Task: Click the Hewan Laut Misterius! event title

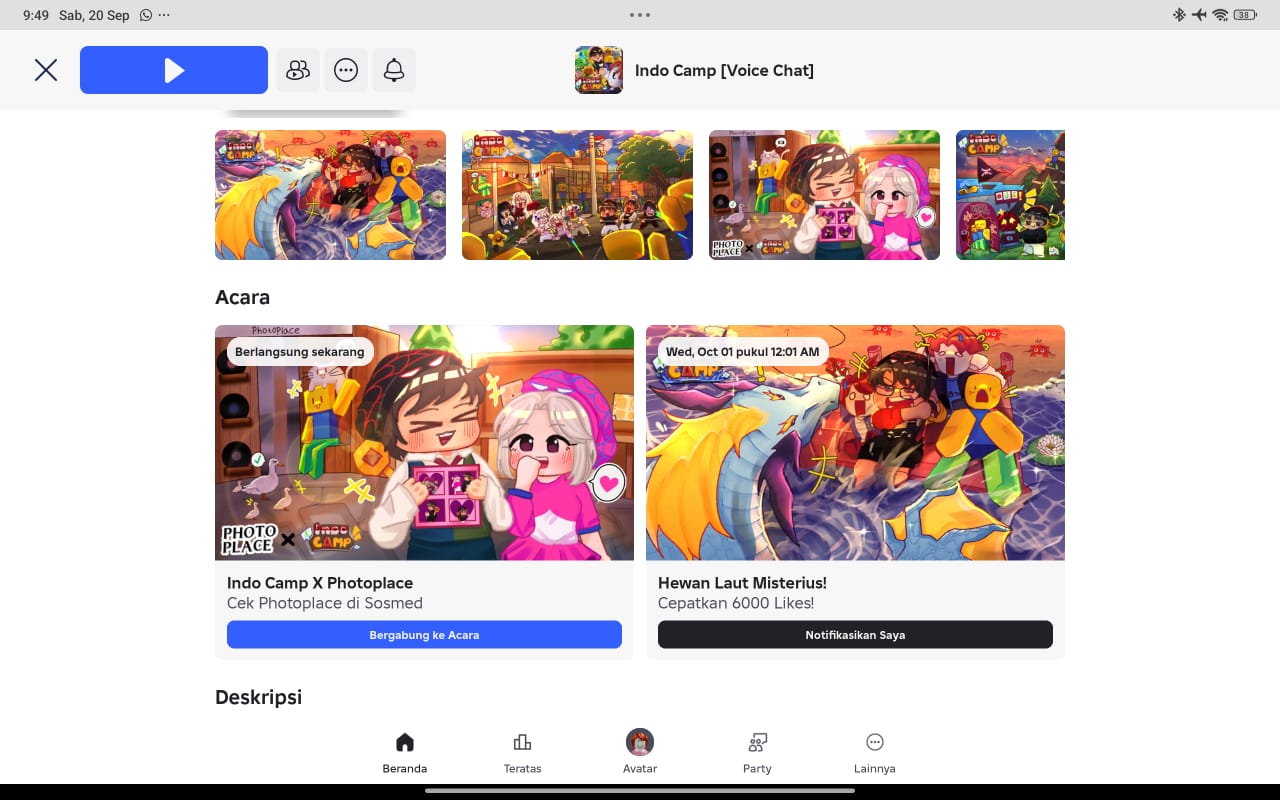Action: point(742,583)
